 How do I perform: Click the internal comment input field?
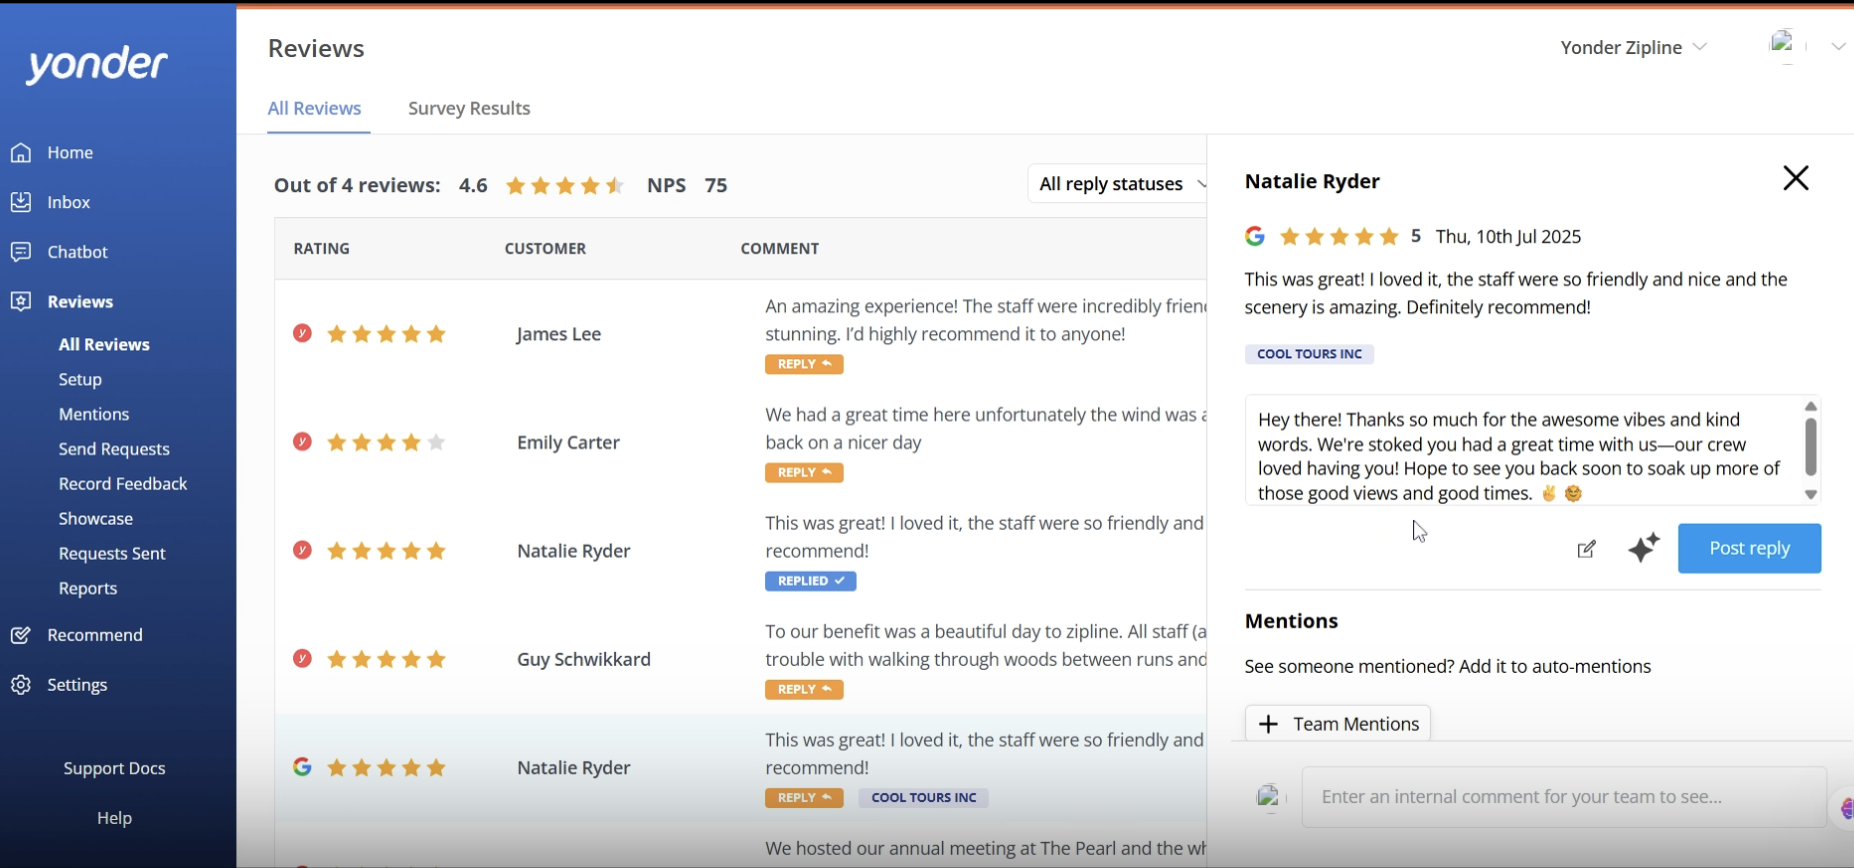pos(1563,797)
